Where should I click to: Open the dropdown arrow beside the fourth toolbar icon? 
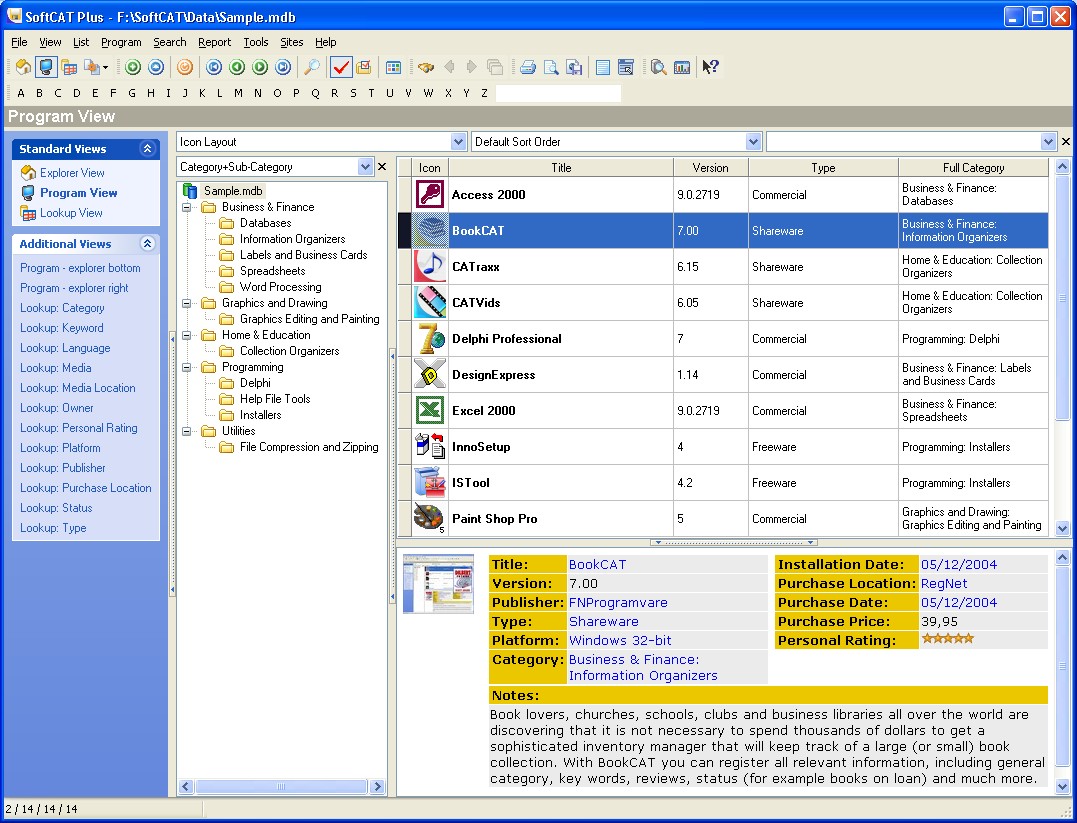point(105,67)
